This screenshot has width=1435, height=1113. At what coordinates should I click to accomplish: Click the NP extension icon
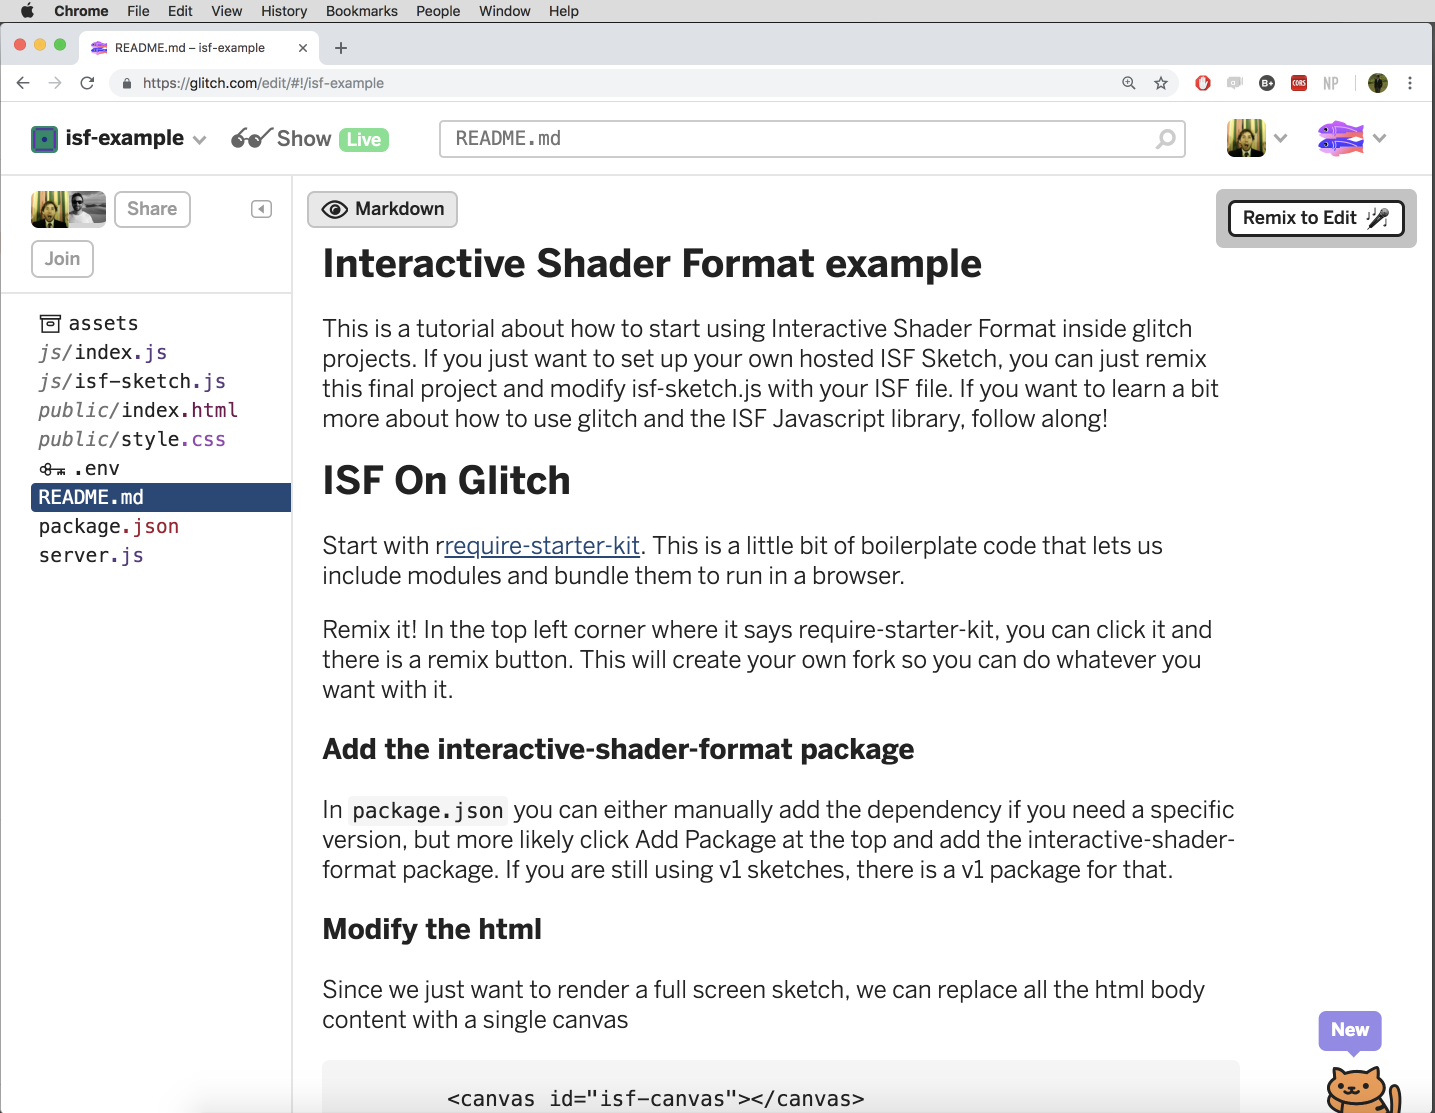tap(1331, 83)
